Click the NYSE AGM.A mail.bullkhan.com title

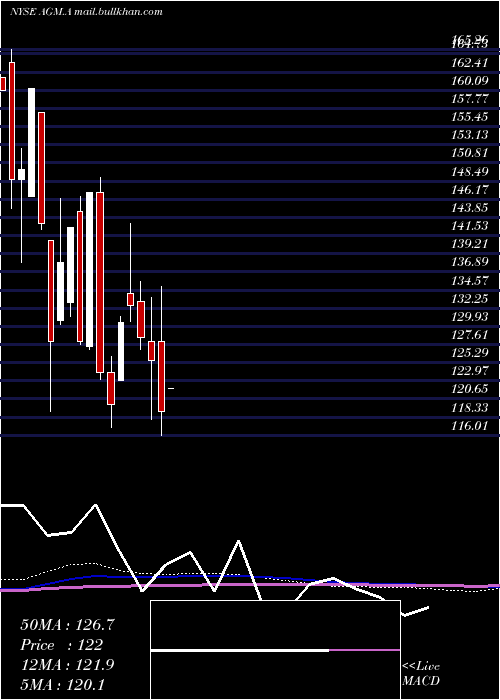point(86,12)
